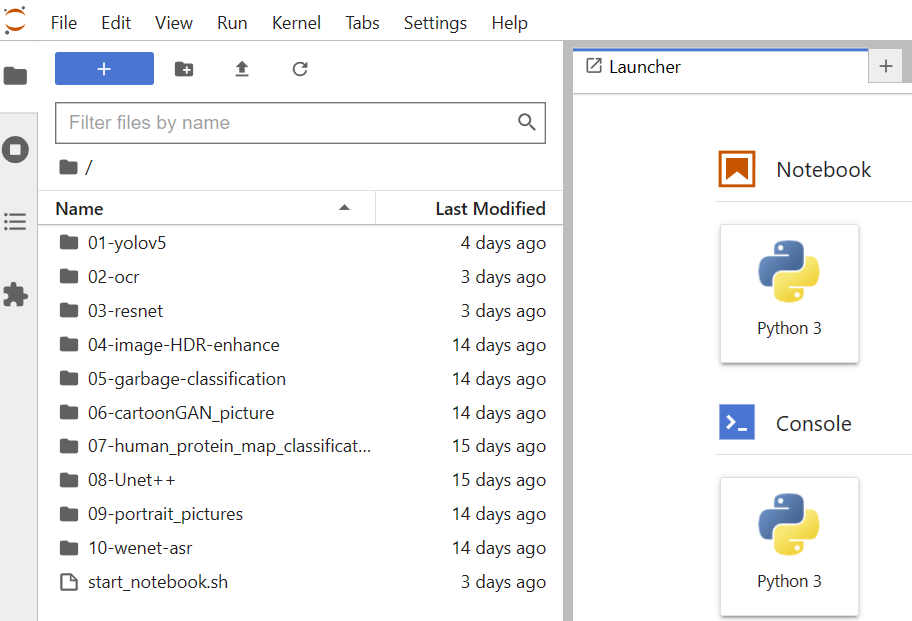Select the start_notebook.sh file
Screen dimensions: 912x621
(x=301, y=582)
